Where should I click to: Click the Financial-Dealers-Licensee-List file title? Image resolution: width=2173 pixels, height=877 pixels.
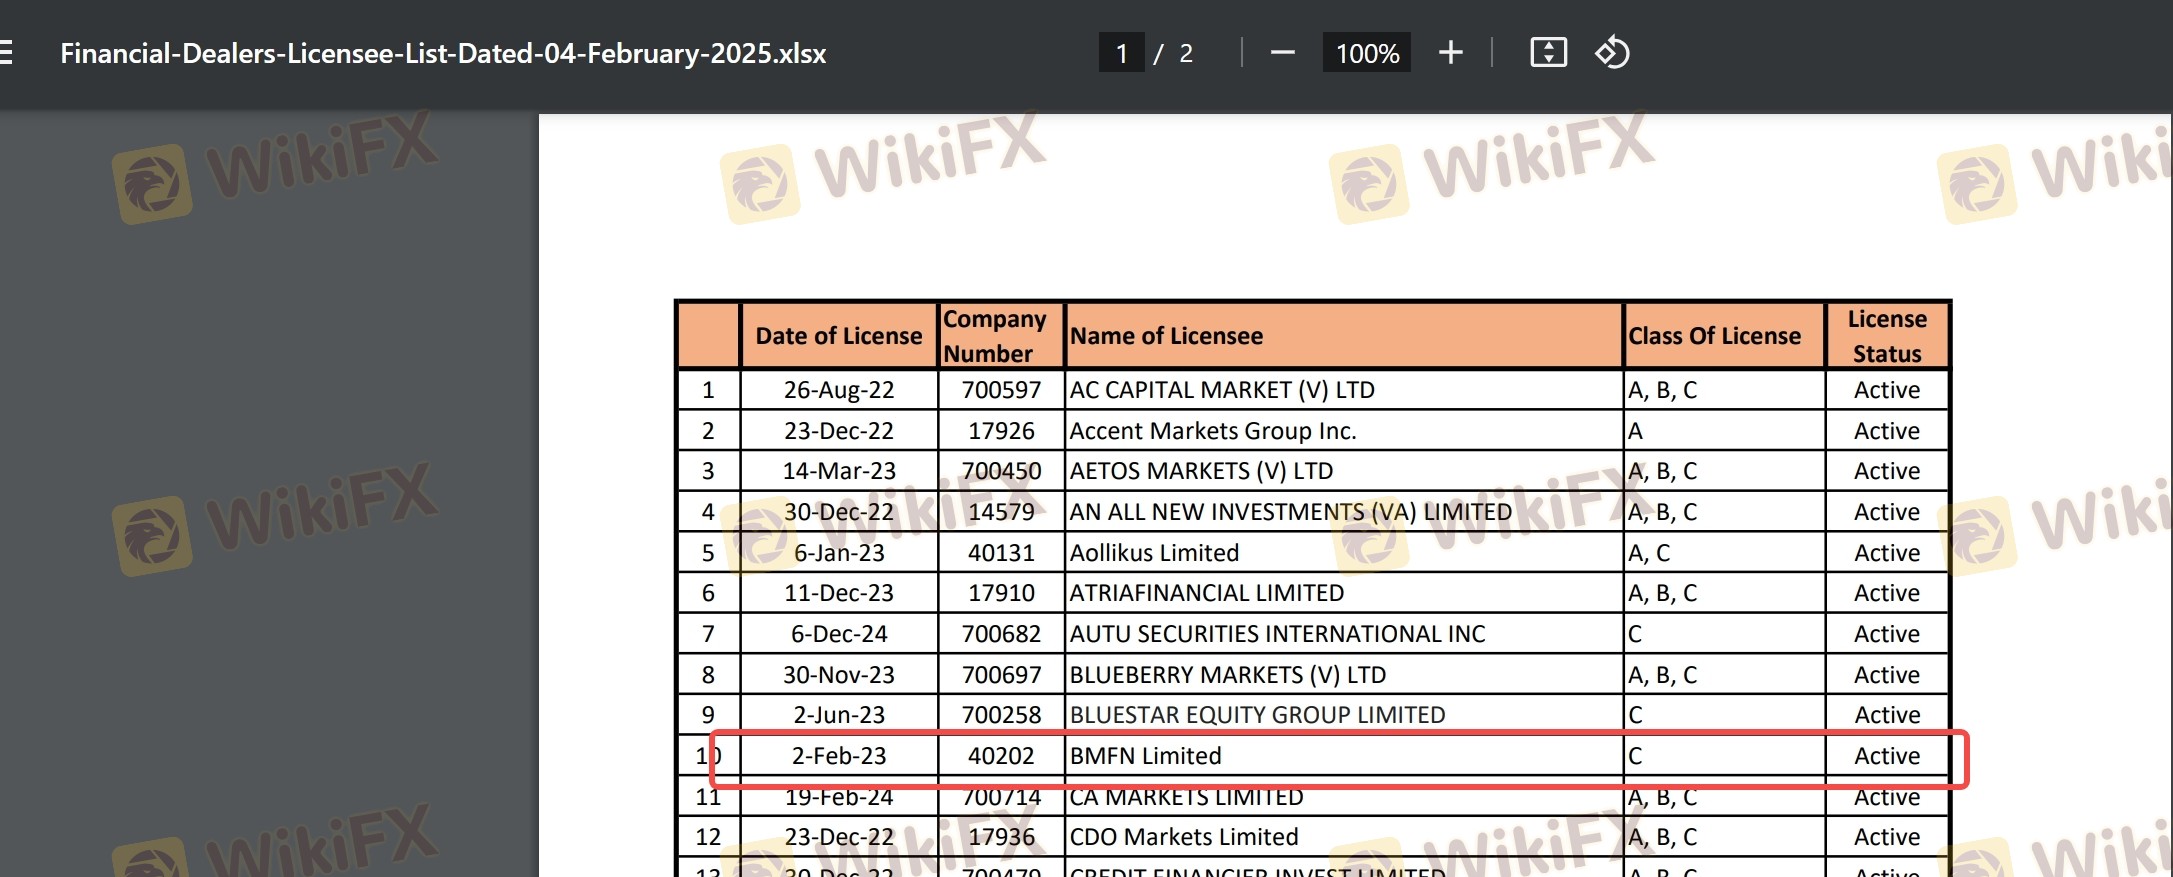(443, 53)
